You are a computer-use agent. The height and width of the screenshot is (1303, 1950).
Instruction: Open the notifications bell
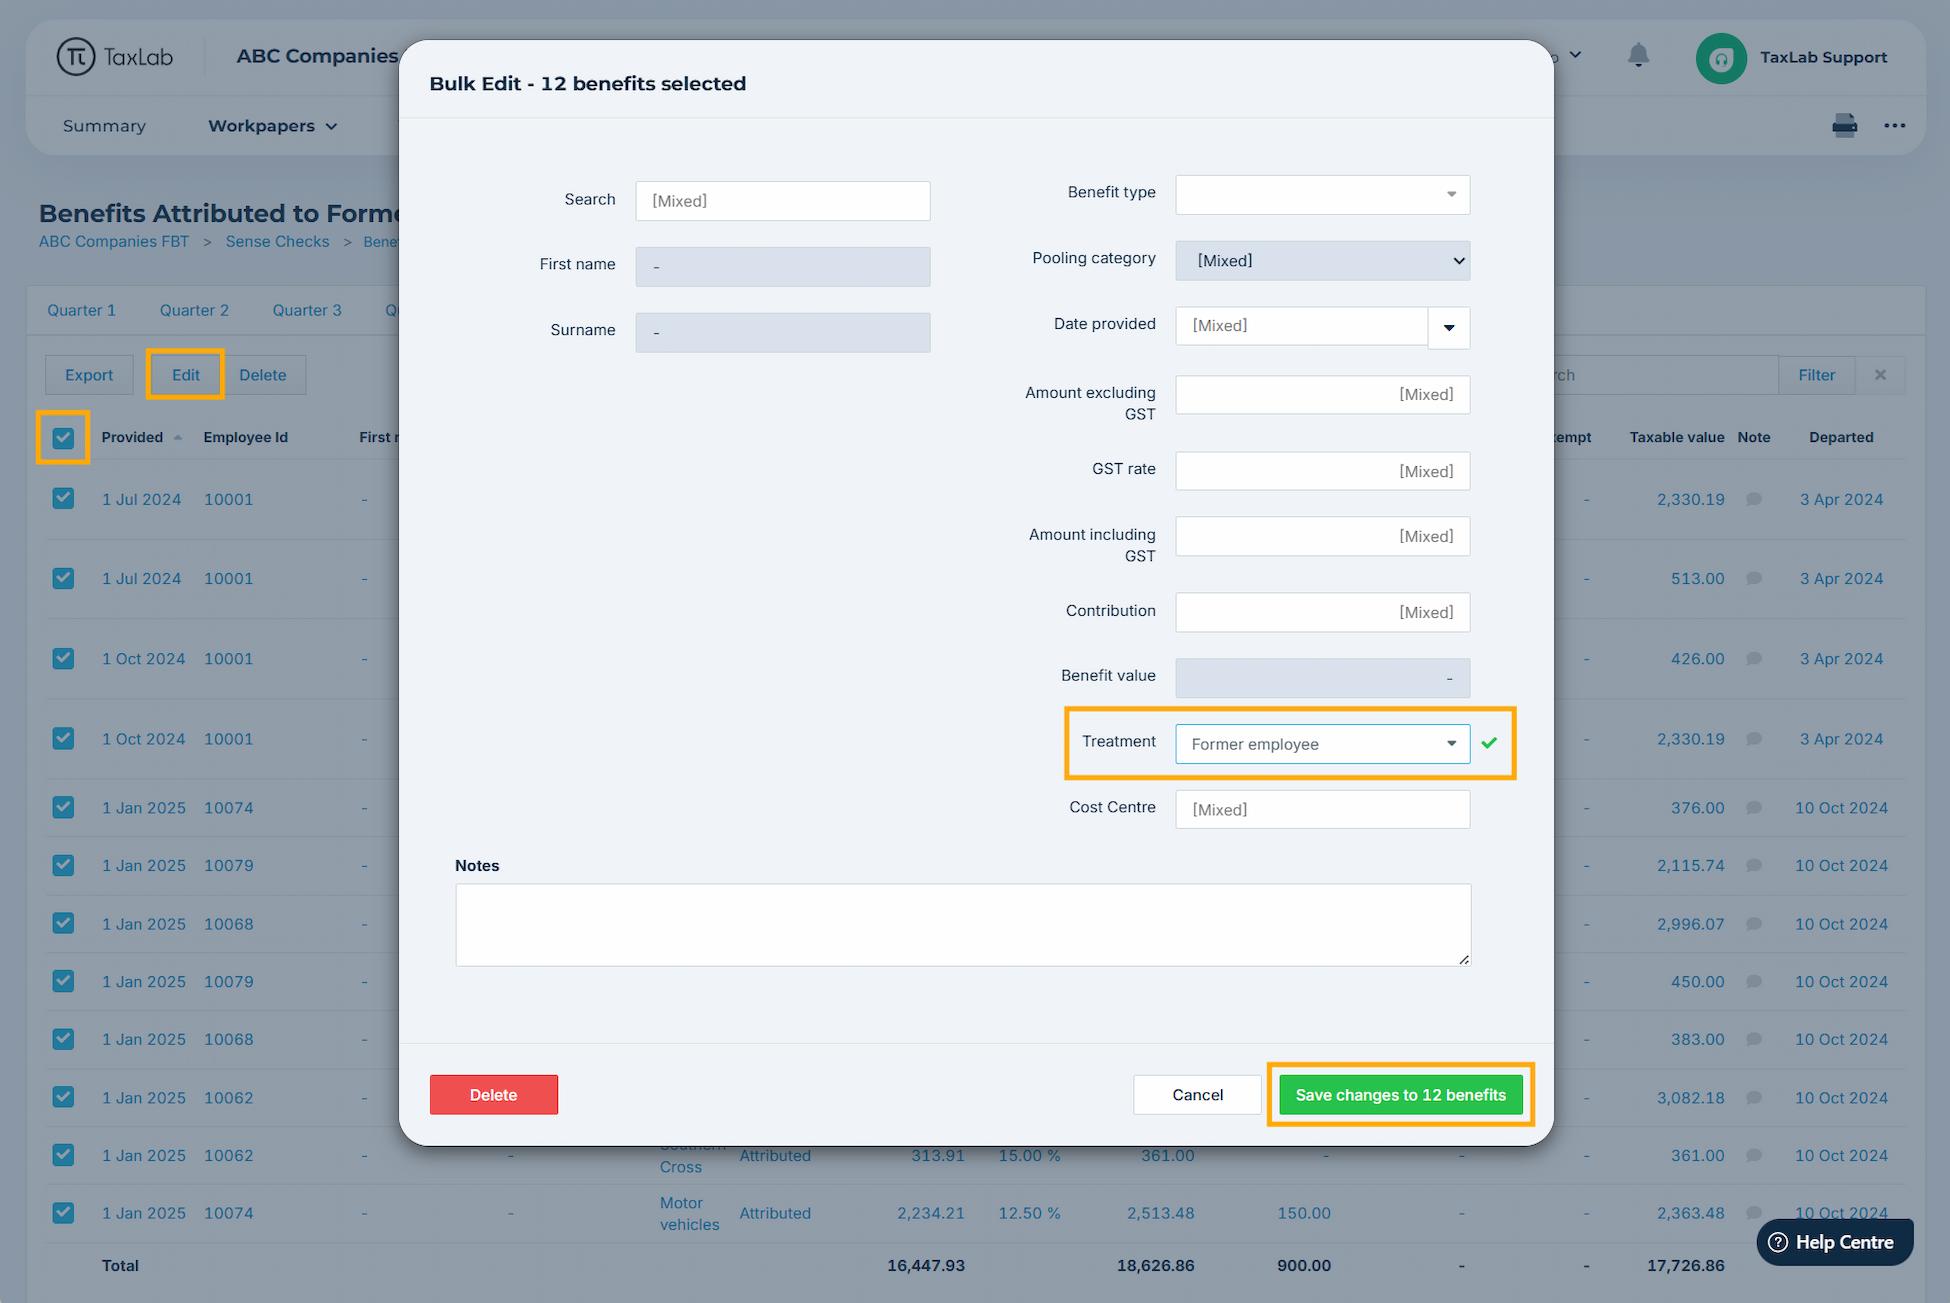[1638, 56]
